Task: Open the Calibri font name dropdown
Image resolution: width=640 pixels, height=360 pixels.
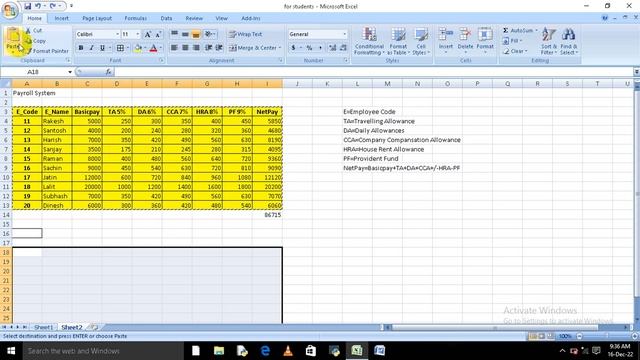Action: (x=118, y=34)
